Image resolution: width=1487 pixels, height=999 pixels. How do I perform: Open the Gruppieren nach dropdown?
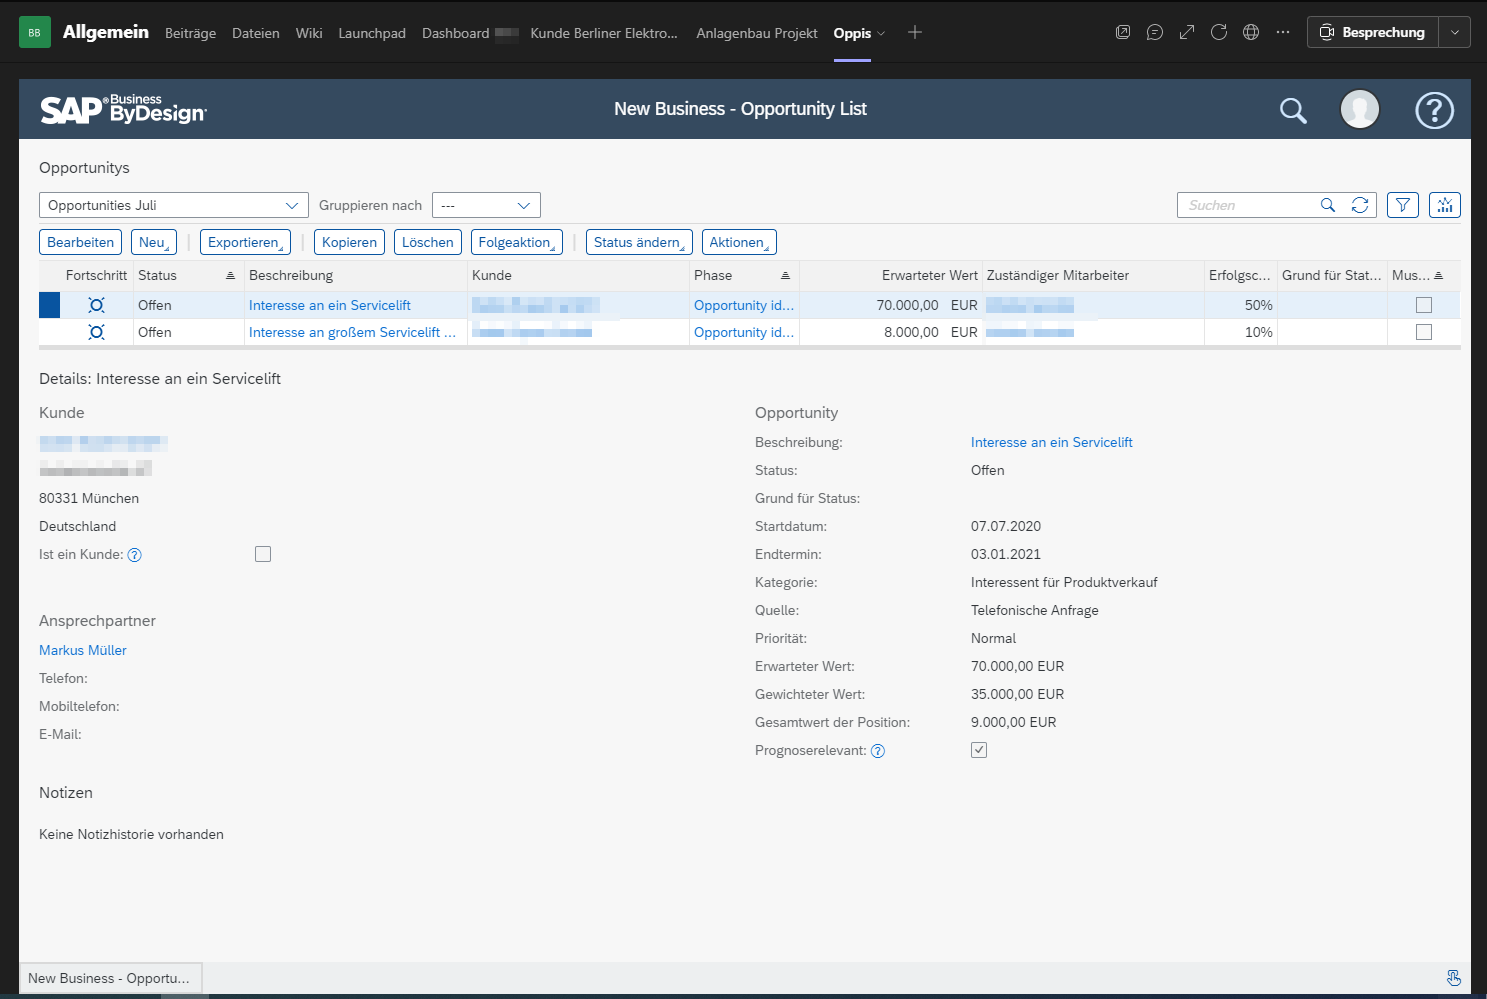(x=523, y=205)
